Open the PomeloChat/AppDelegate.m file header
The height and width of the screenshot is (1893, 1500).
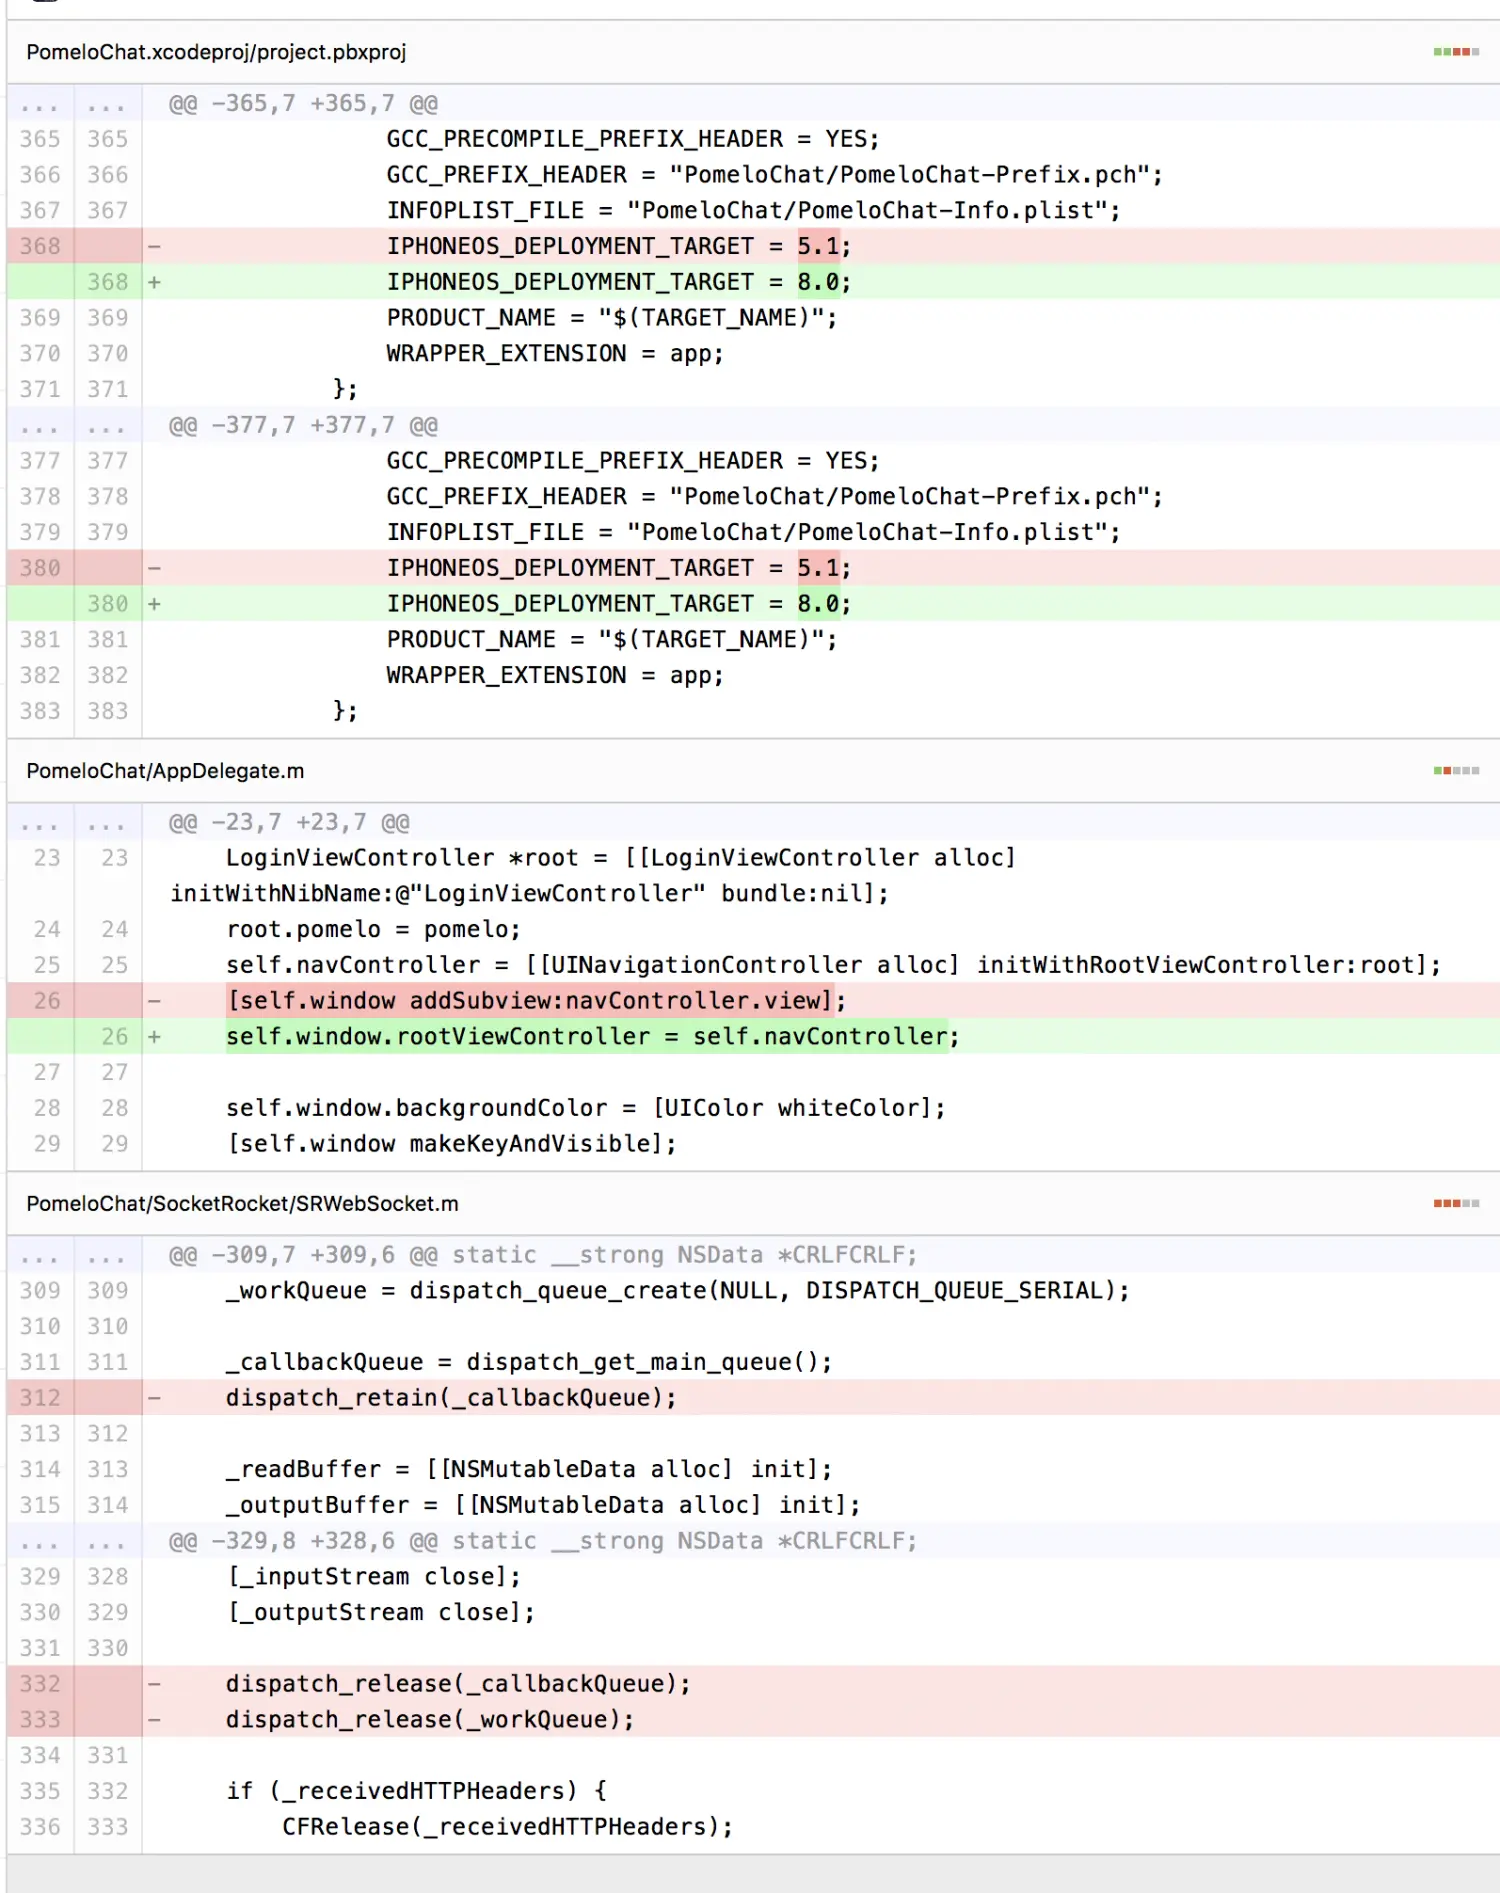click(x=165, y=771)
